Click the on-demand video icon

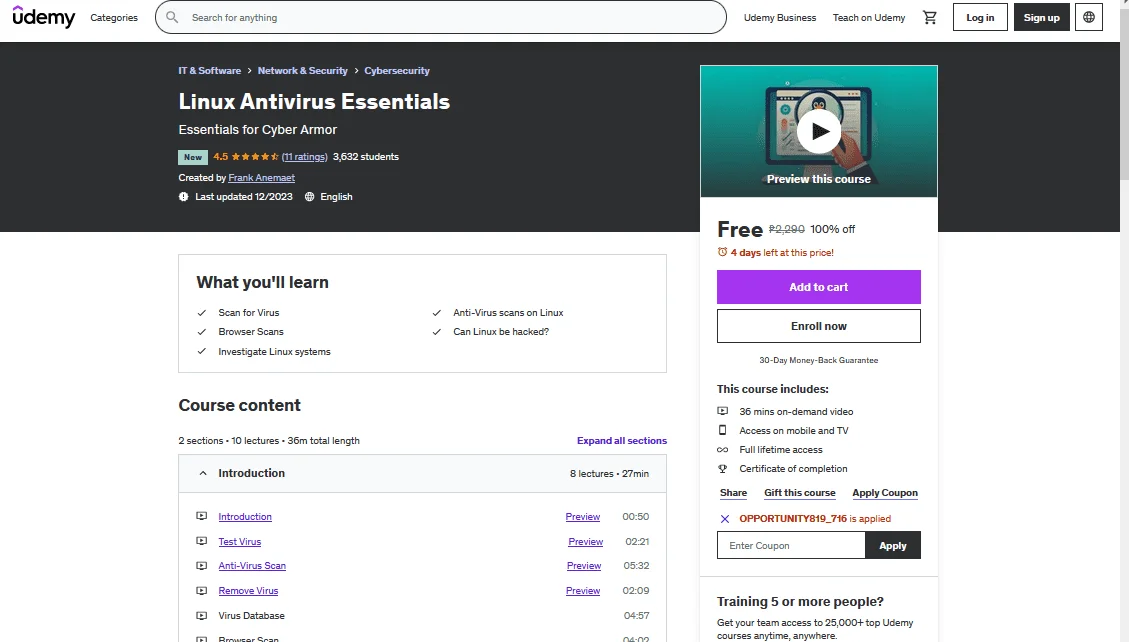(x=722, y=411)
